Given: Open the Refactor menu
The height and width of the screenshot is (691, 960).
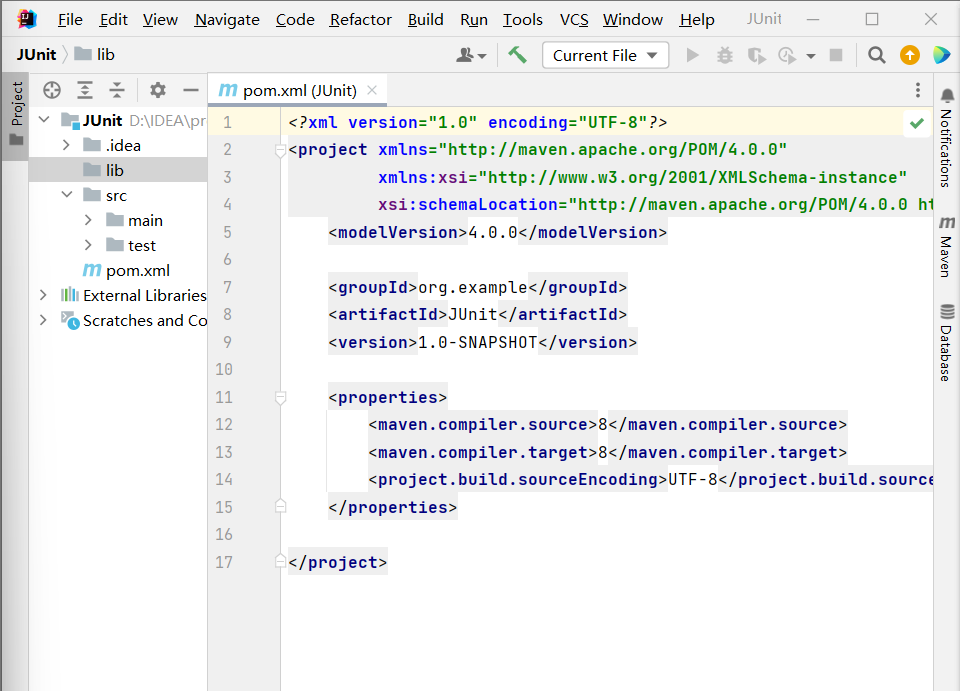Looking at the screenshot, I should coord(361,20).
